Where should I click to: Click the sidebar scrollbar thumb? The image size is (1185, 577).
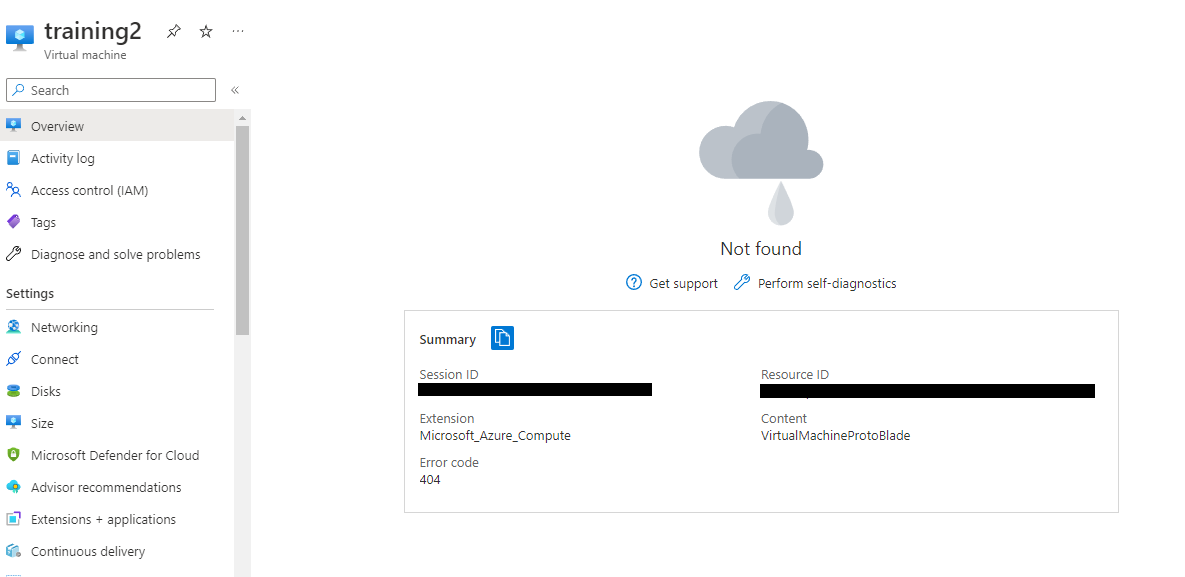pos(242,230)
